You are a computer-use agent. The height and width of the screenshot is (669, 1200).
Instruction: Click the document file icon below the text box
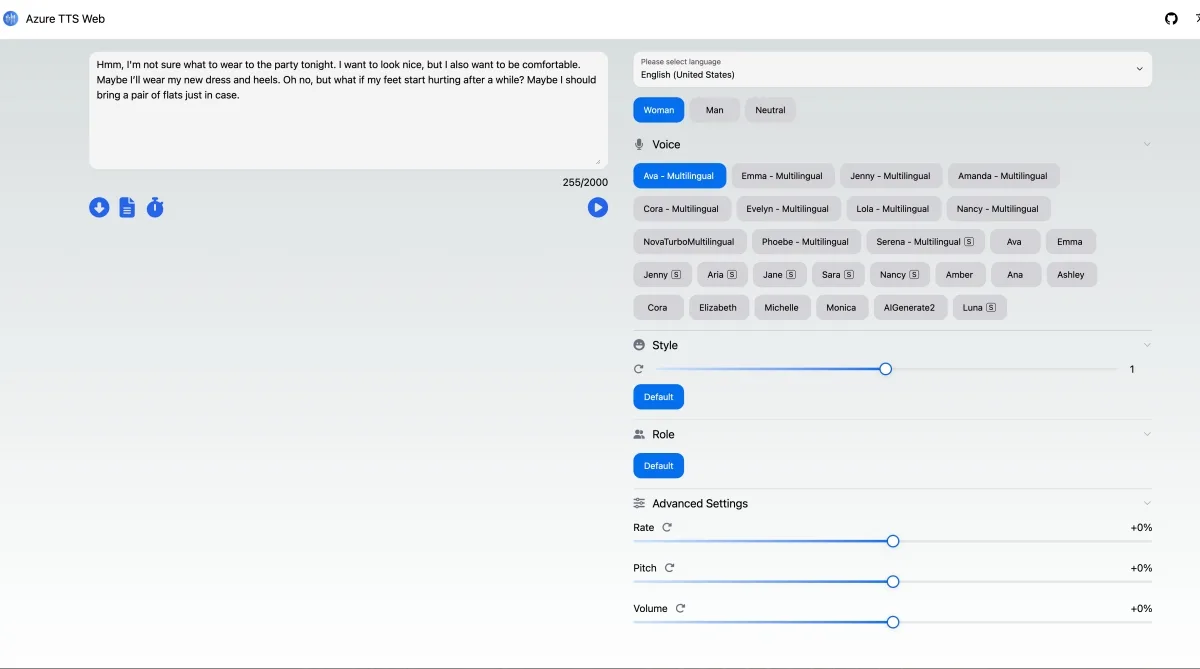coord(127,207)
